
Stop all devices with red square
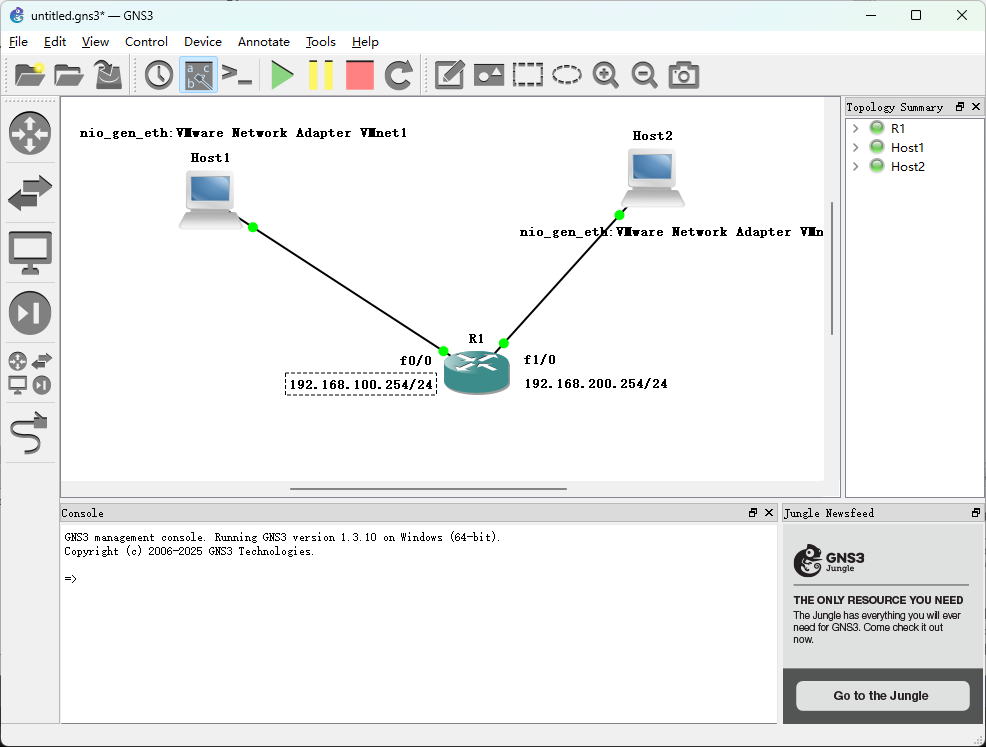point(360,75)
